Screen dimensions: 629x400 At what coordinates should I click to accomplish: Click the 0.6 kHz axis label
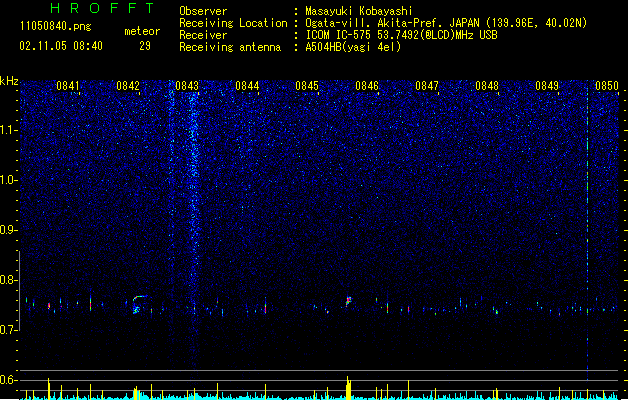(x=9, y=380)
